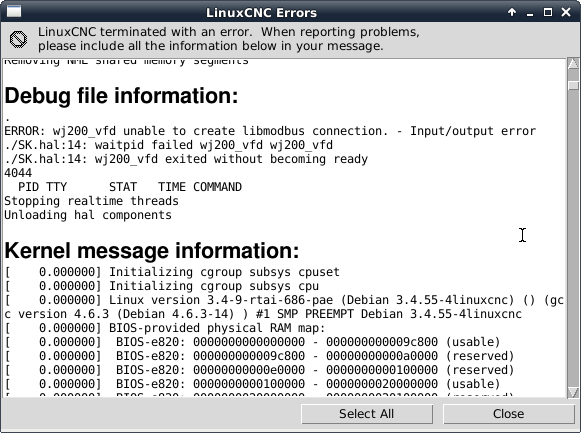Click the BIOS-e820 line ending '000000000009c800 (usable)'
Screen dimensions: 581x433
pyautogui.click(x=252, y=342)
